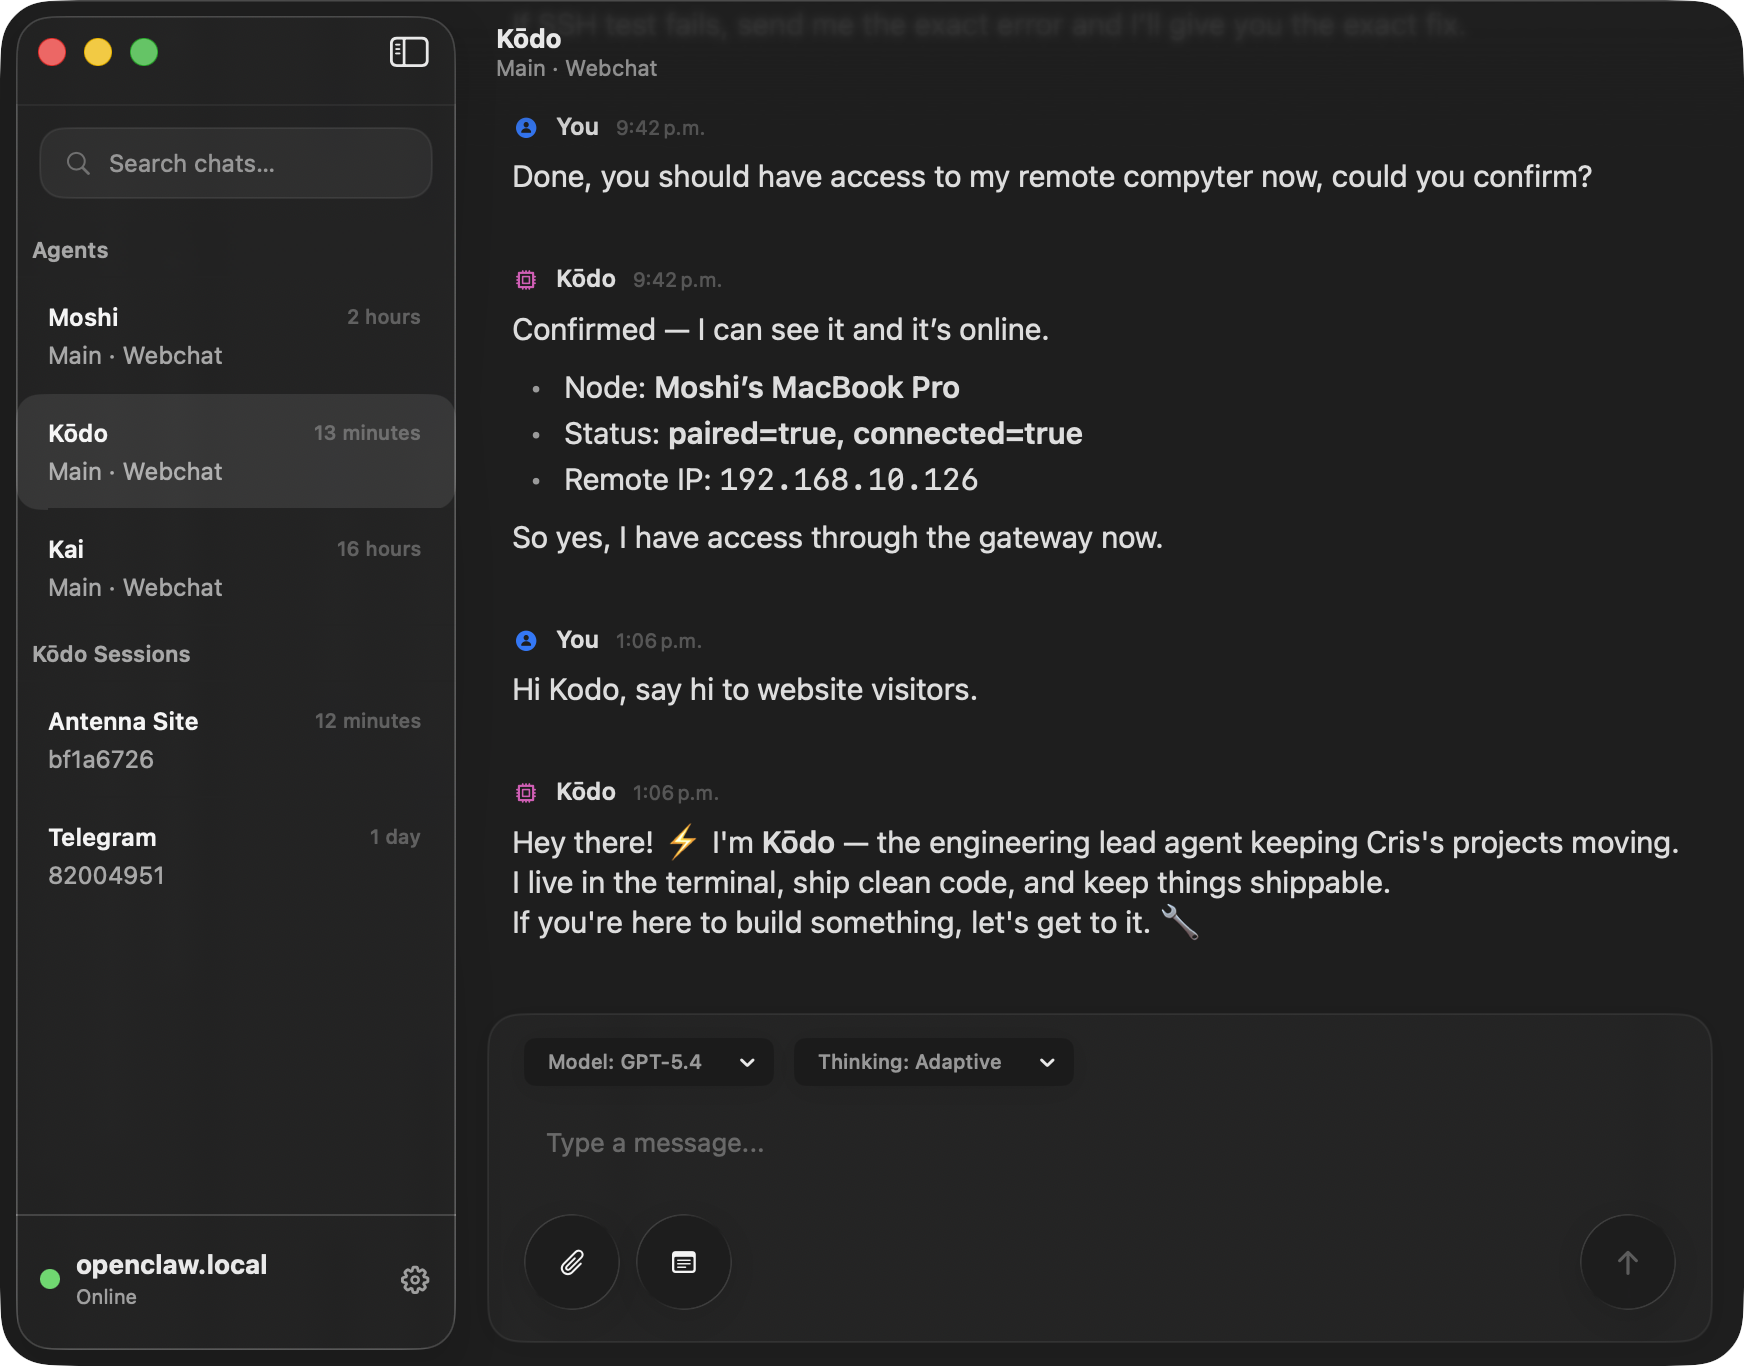
Task: Select the Moshi agent chat
Action: 235,335
